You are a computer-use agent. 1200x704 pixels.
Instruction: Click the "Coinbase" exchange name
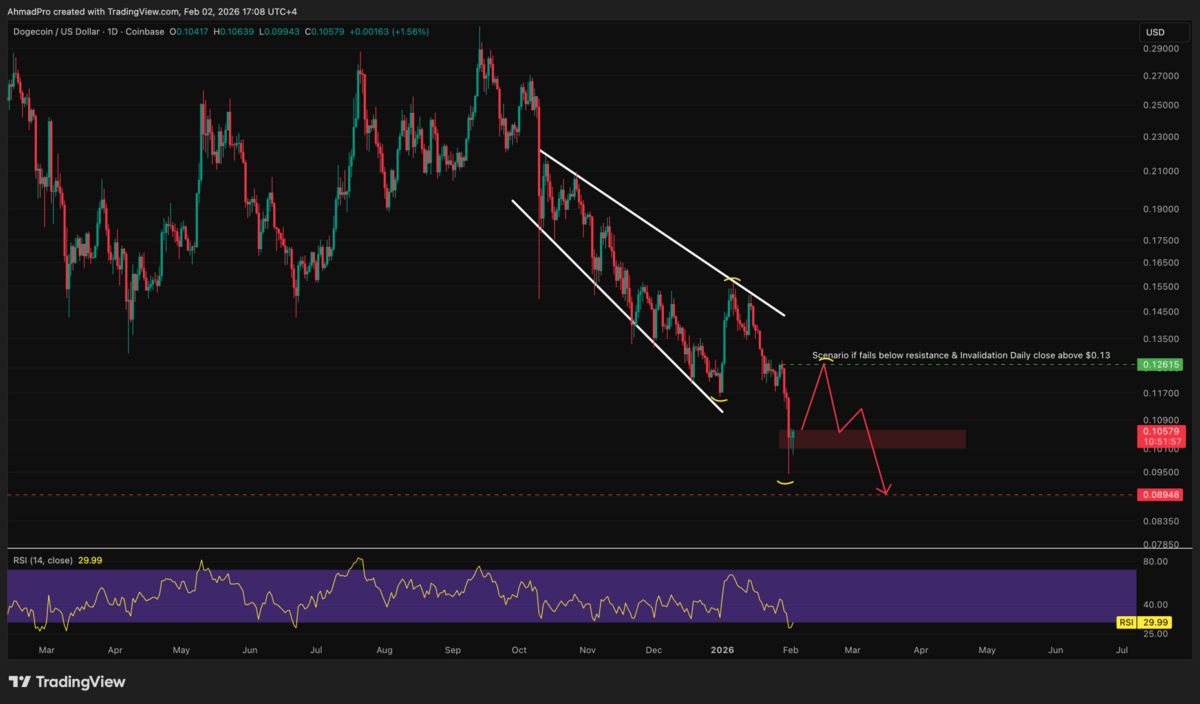(143, 31)
